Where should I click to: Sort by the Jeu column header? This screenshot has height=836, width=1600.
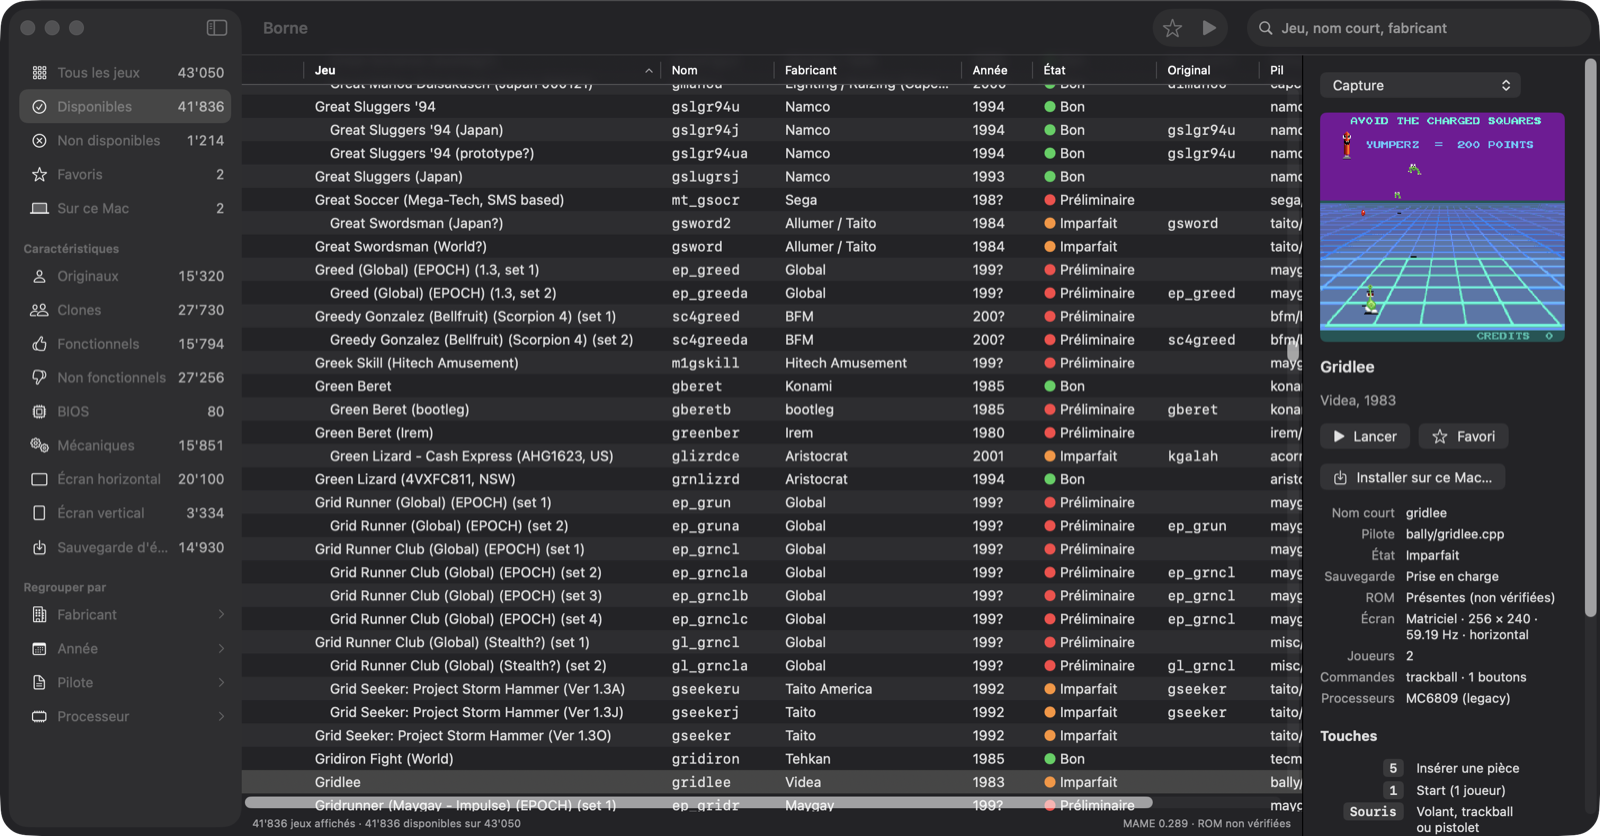(x=482, y=70)
